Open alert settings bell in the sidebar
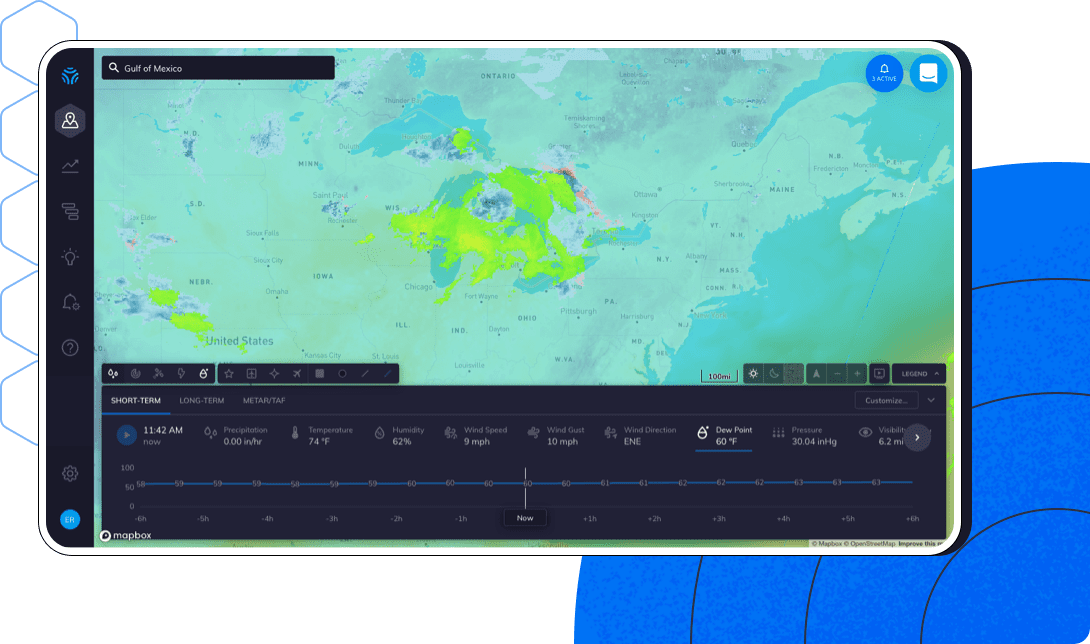Image resolution: width=1090 pixels, height=644 pixels. tap(70, 302)
